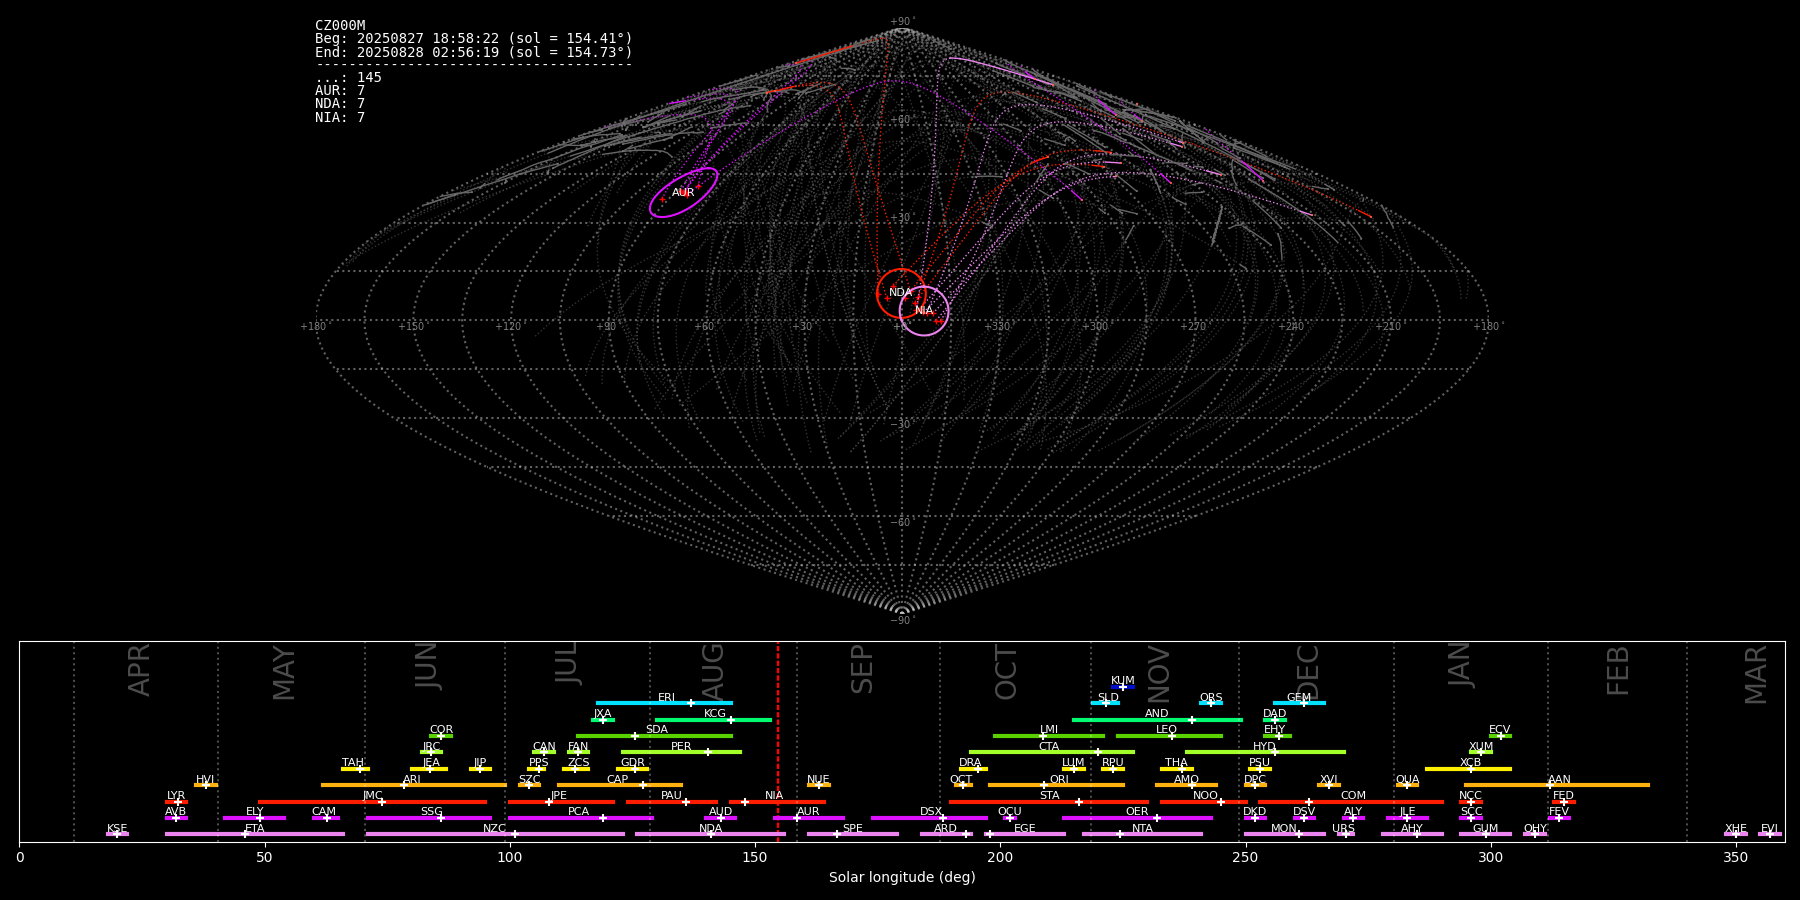Click the COM shower bar in timeline
Image resolution: width=1800 pixels, height=900 pixels.
point(1351,802)
